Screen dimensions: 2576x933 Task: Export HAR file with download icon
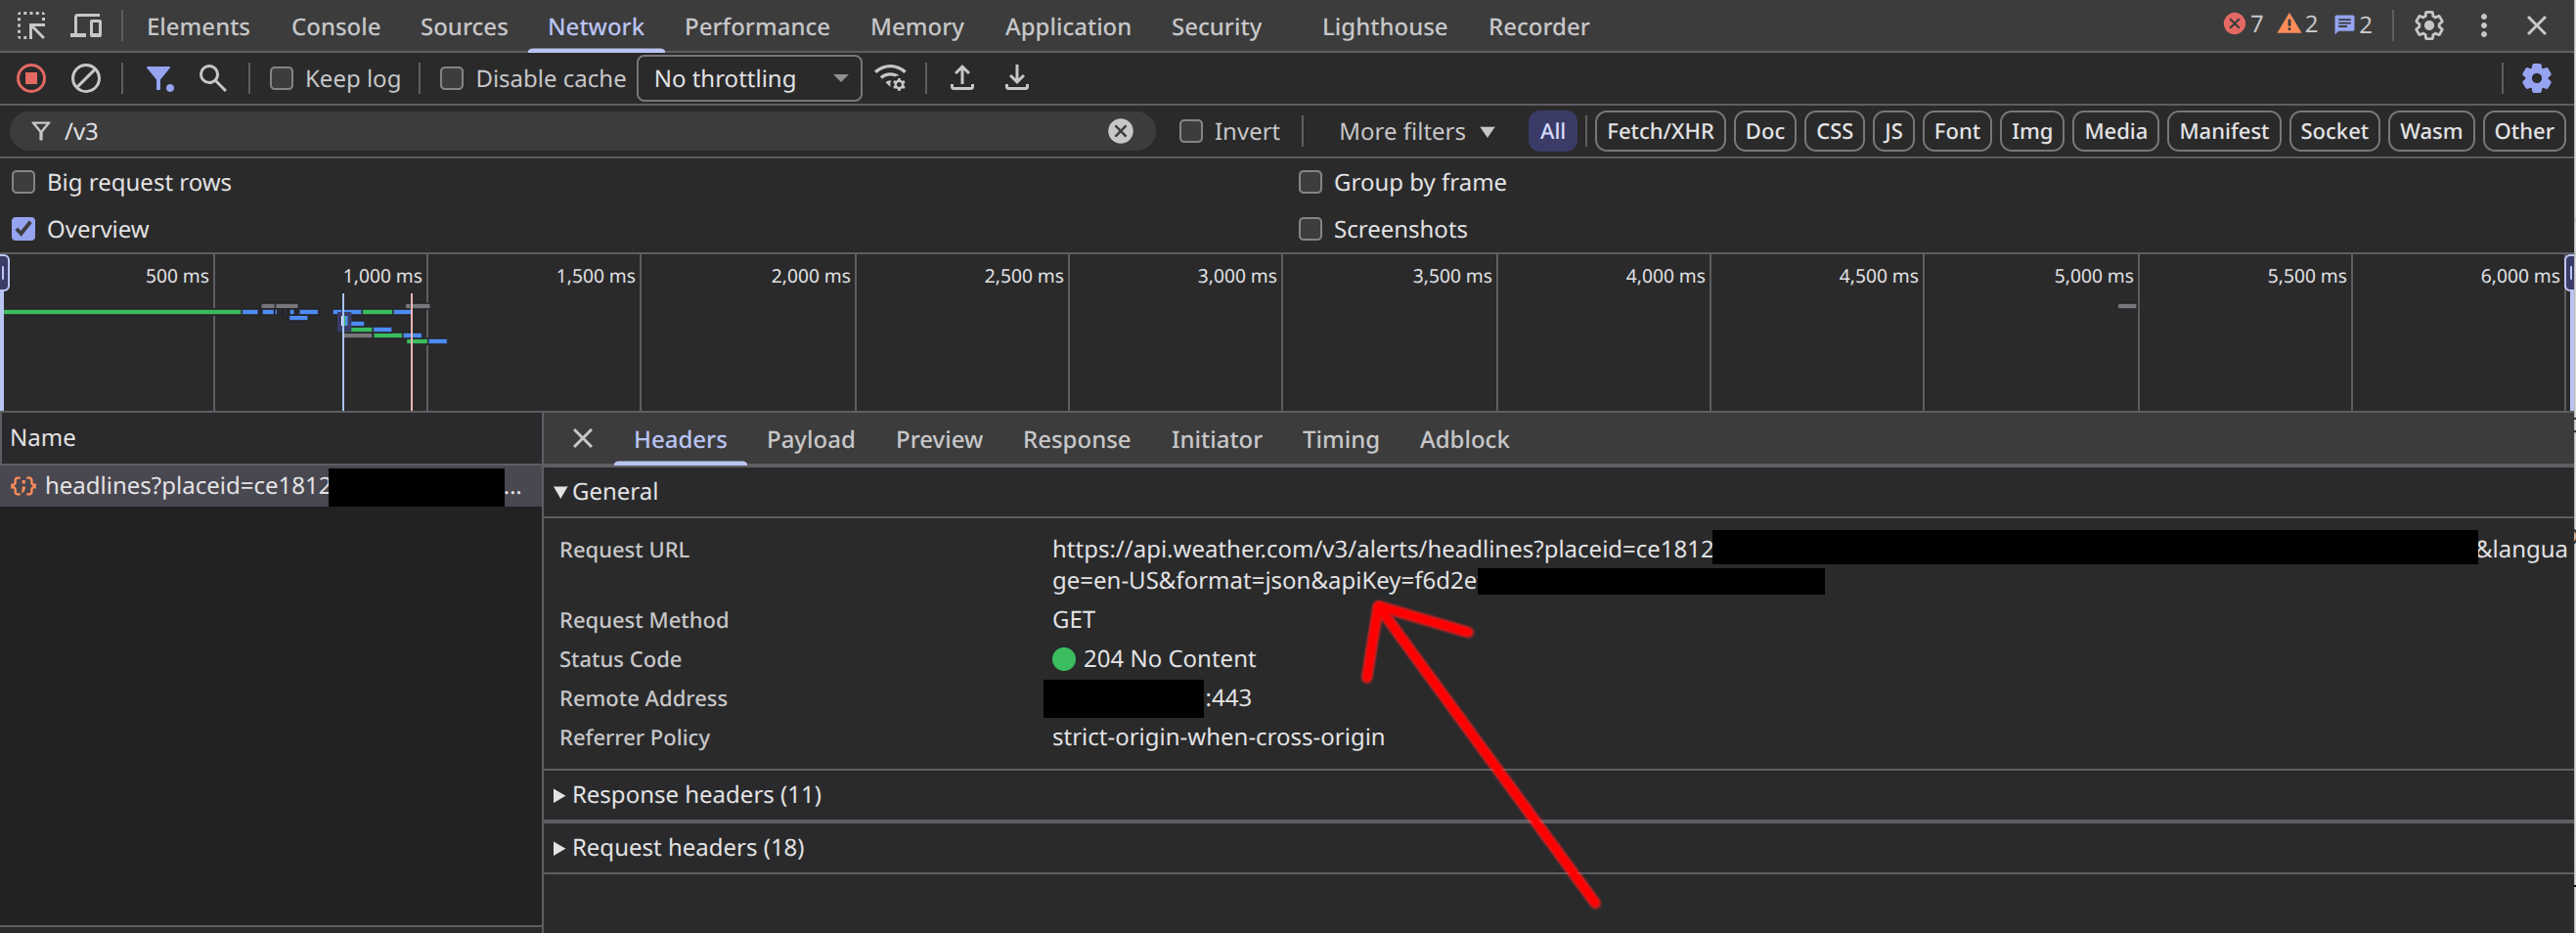(x=1017, y=78)
